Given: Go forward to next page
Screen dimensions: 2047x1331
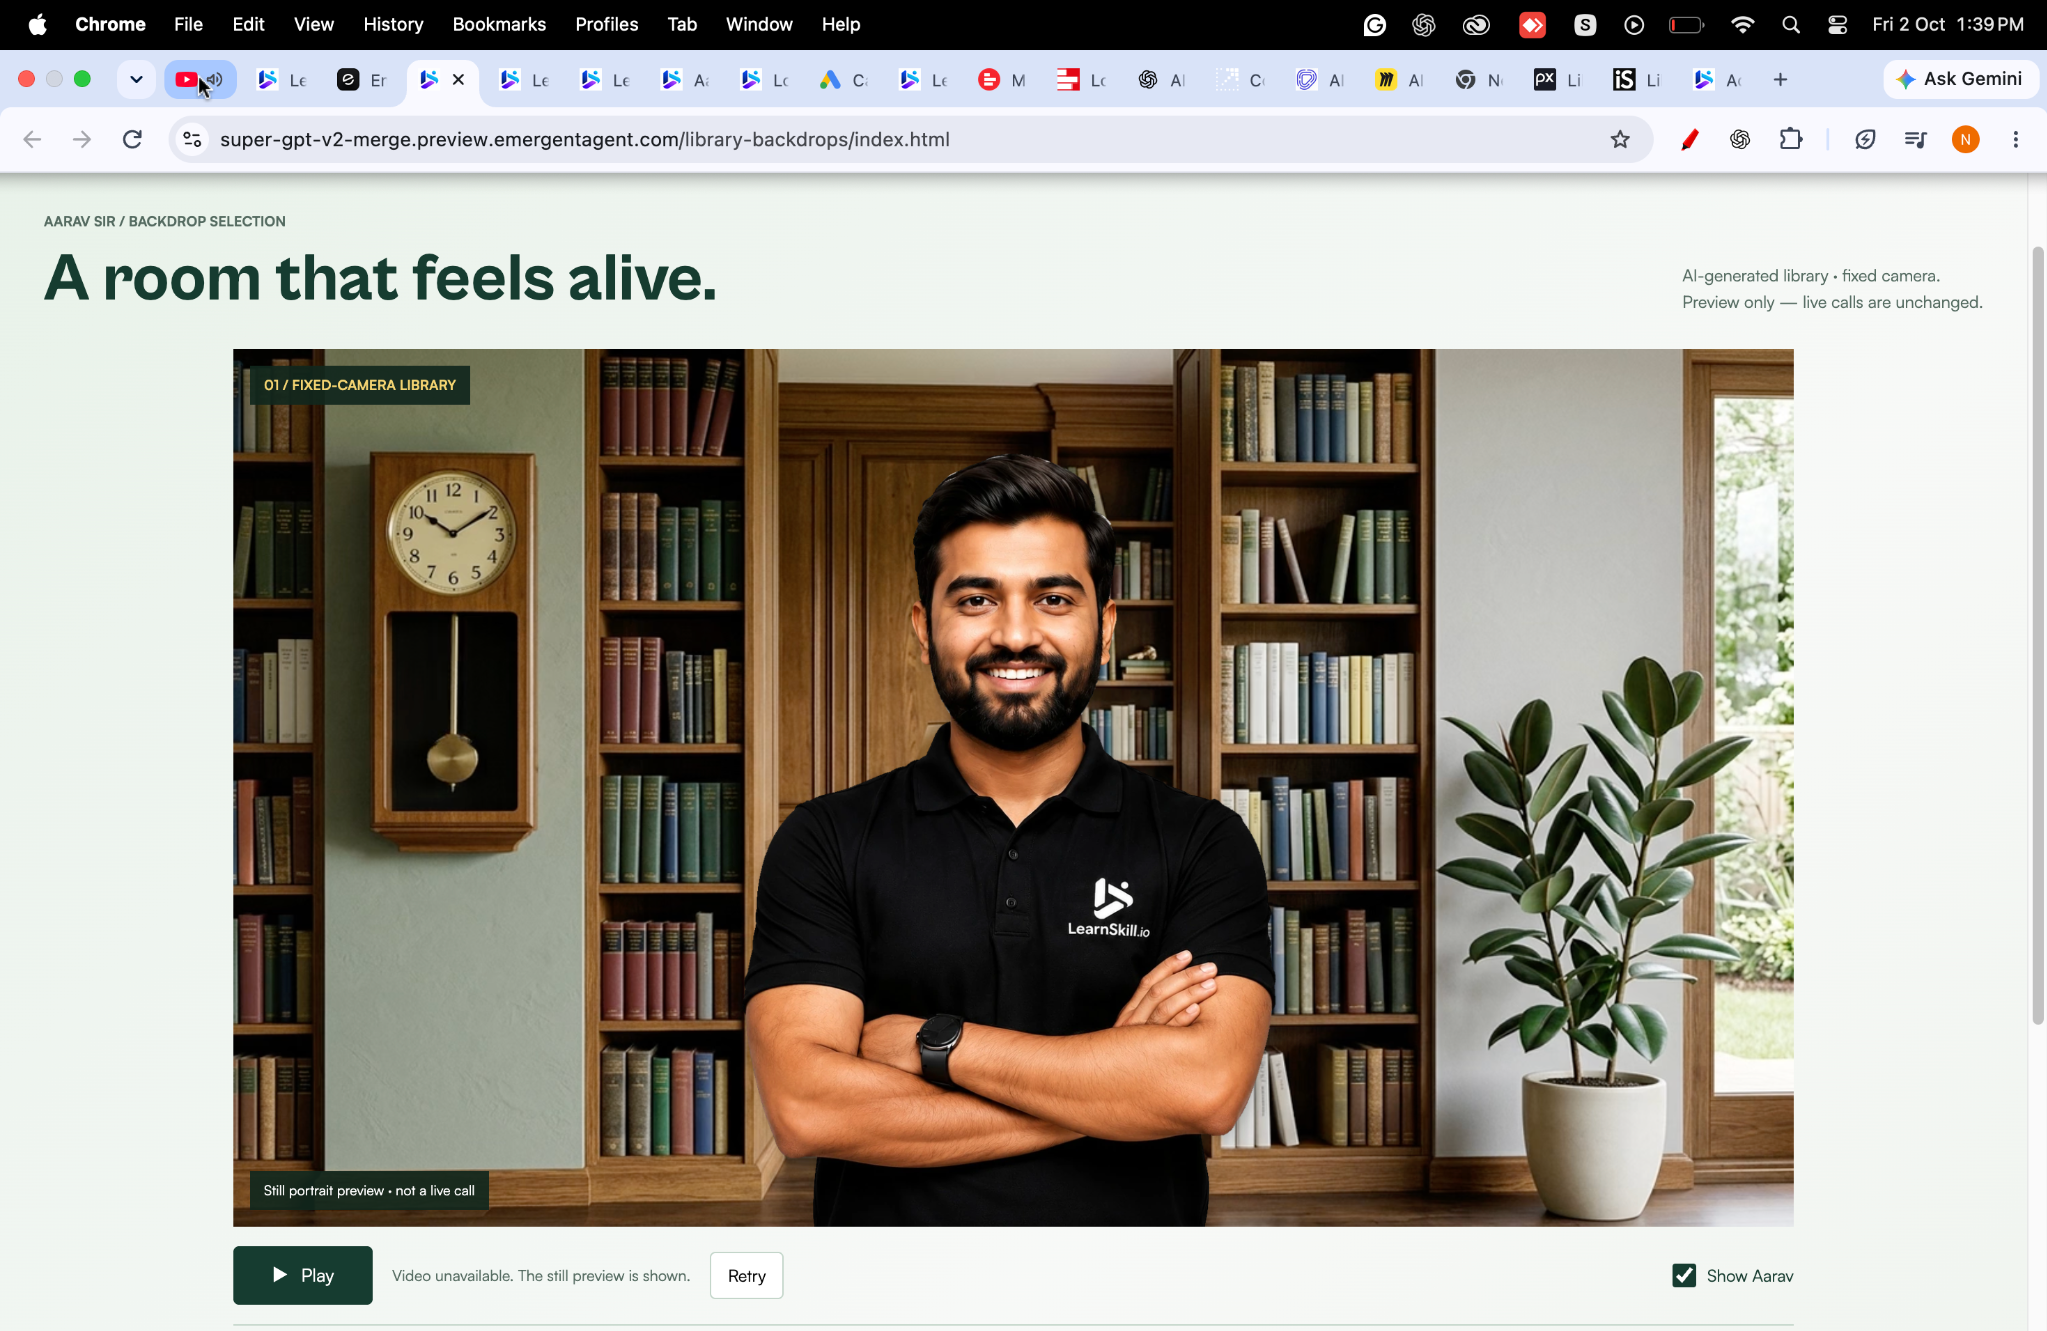Looking at the screenshot, I should (82, 139).
